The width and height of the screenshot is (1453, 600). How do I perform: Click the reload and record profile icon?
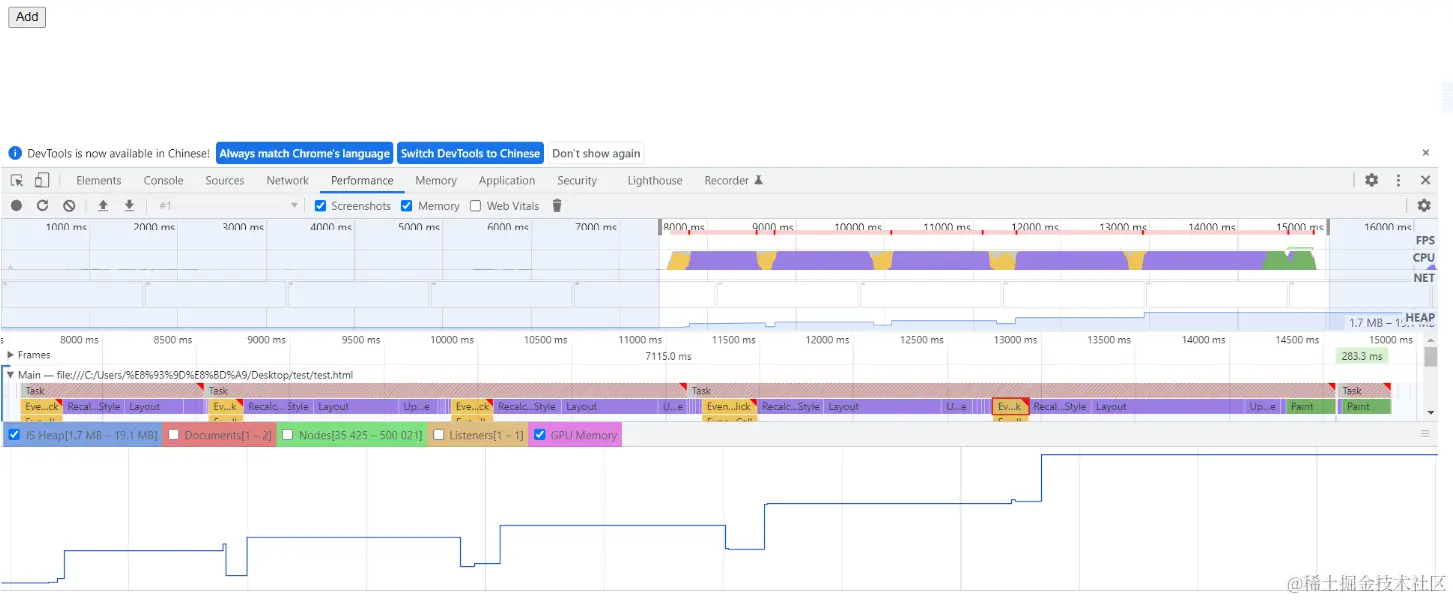pyautogui.click(x=42, y=206)
